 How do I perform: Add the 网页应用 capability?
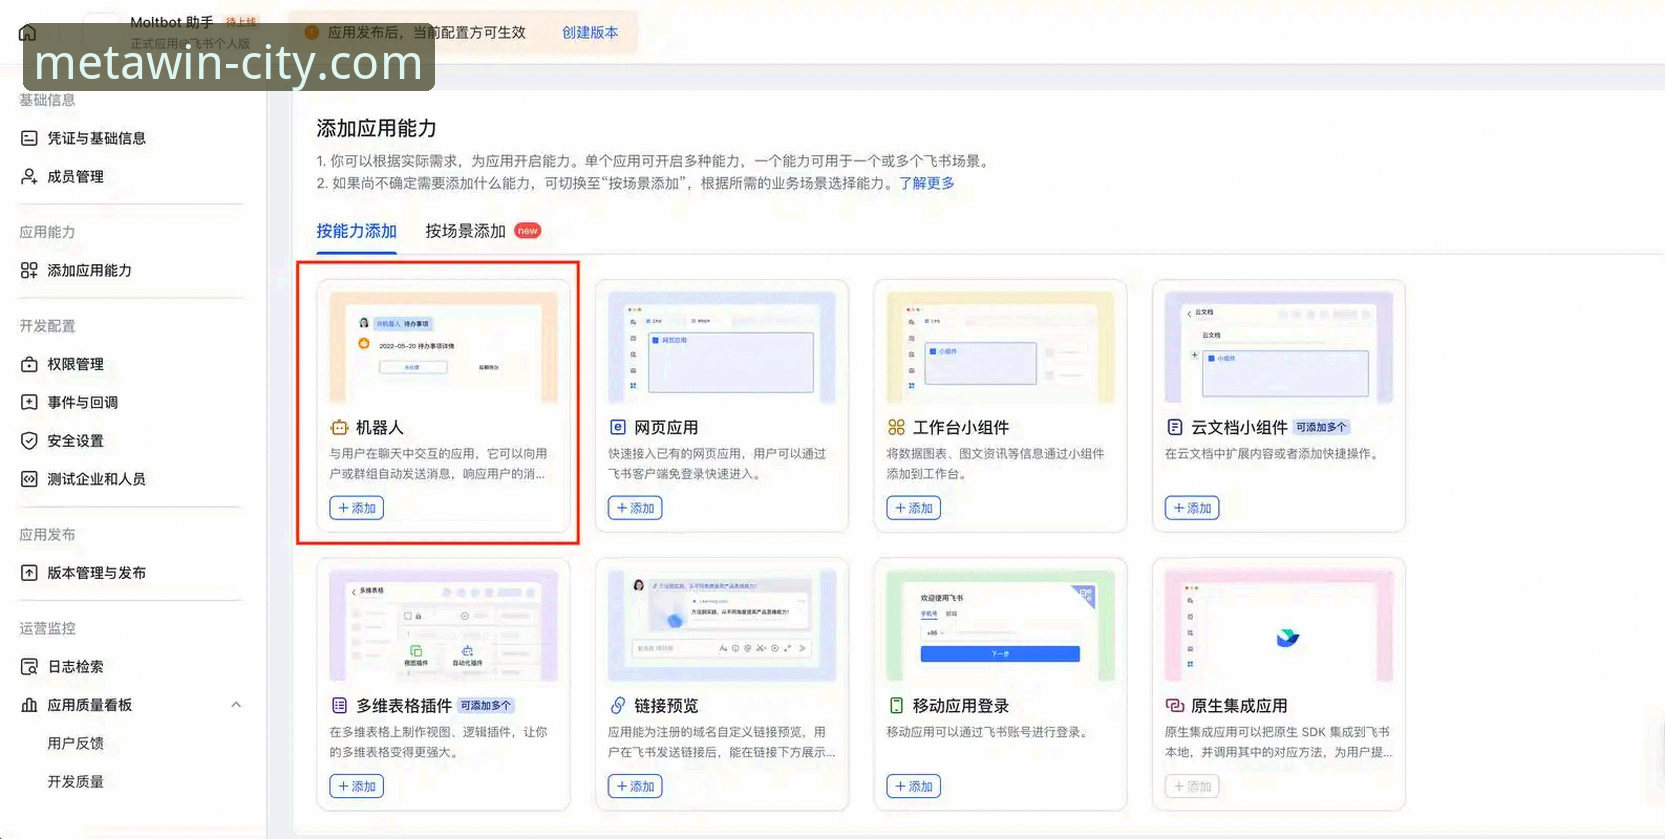click(635, 508)
